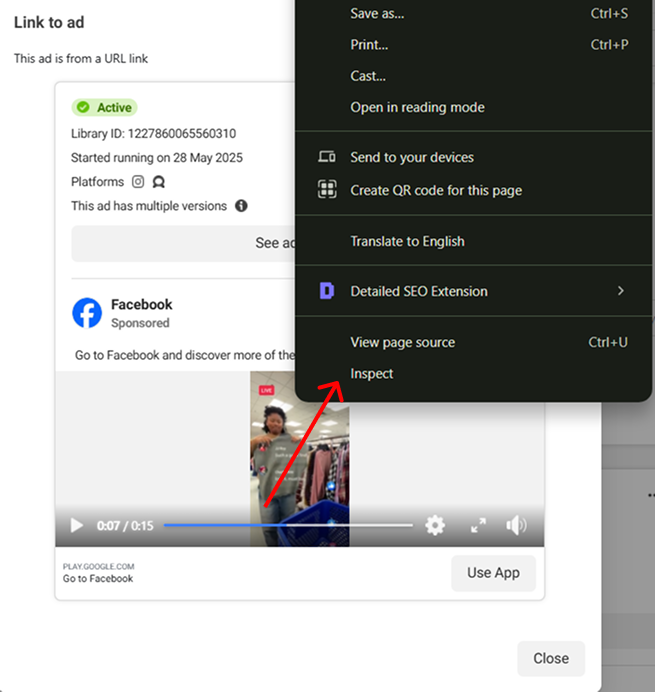Open video settings gear
The width and height of the screenshot is (655, 692).
tap(435, 525)
